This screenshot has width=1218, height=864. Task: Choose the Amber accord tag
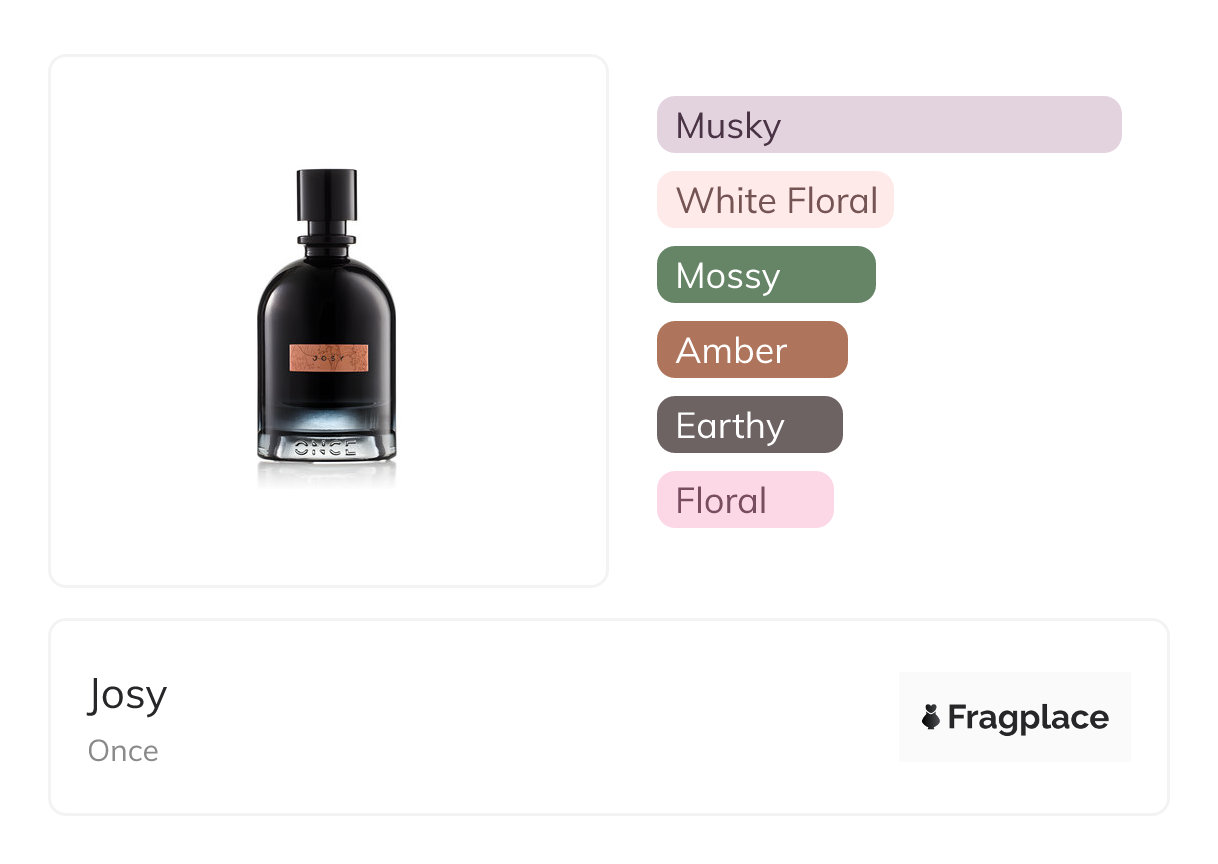pos(752,350)
